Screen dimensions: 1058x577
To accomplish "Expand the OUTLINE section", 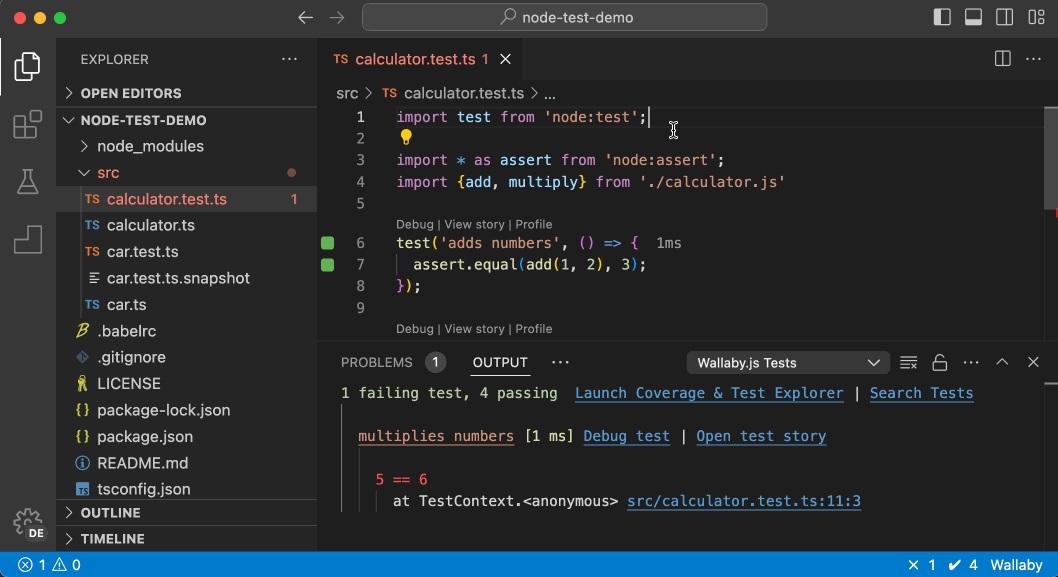I will (186, 513).
